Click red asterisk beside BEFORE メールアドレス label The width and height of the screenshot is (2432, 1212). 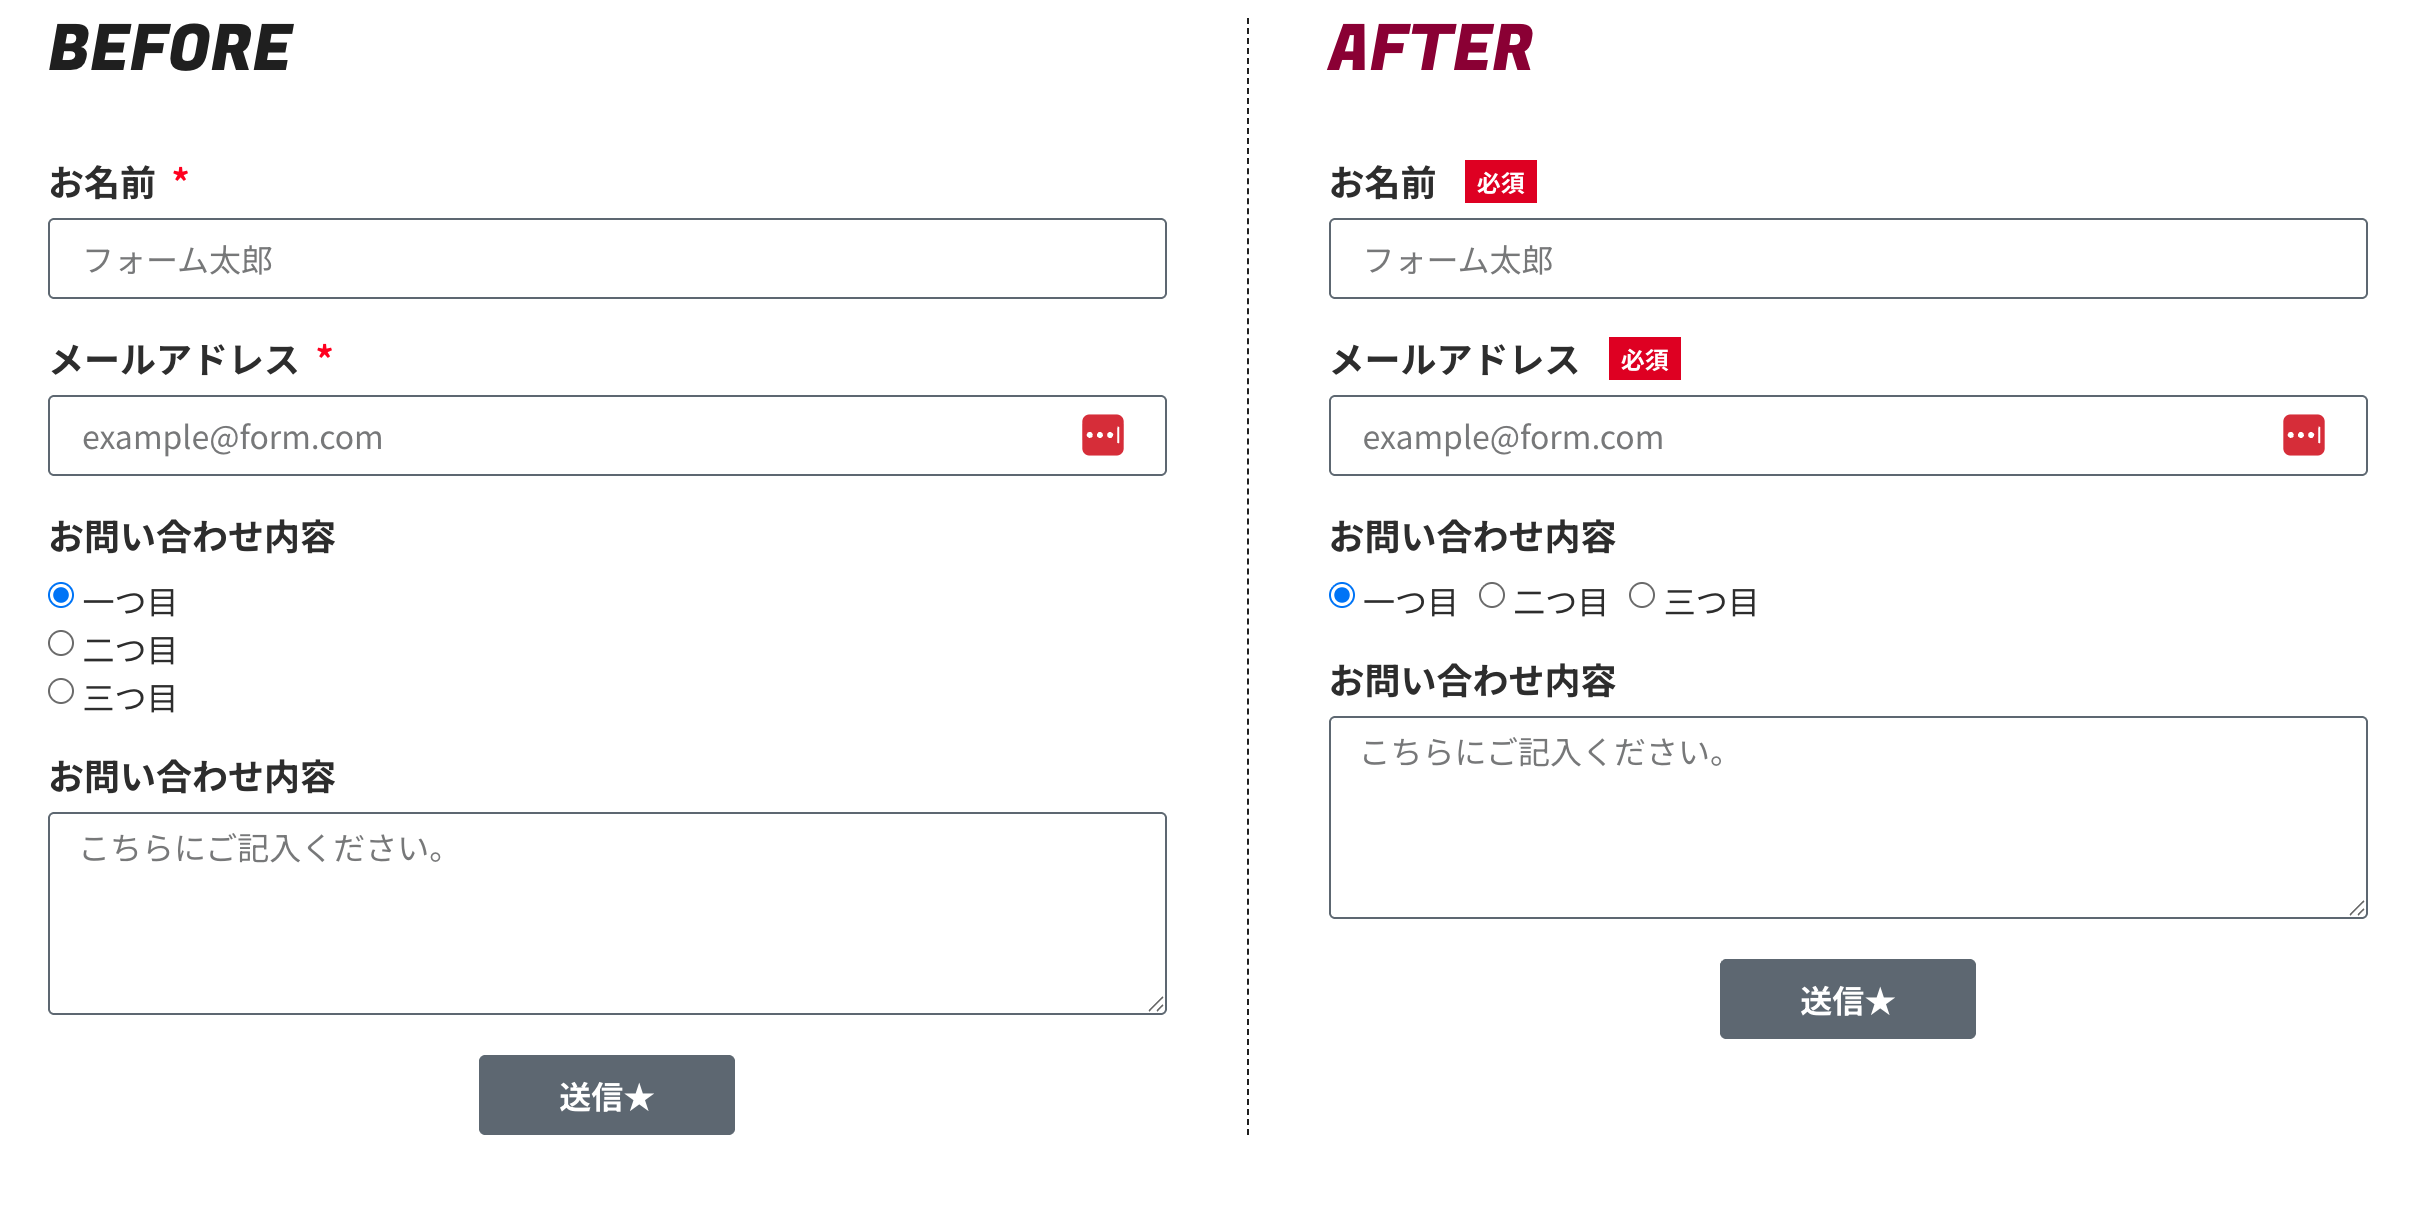[x=324, y=354]
